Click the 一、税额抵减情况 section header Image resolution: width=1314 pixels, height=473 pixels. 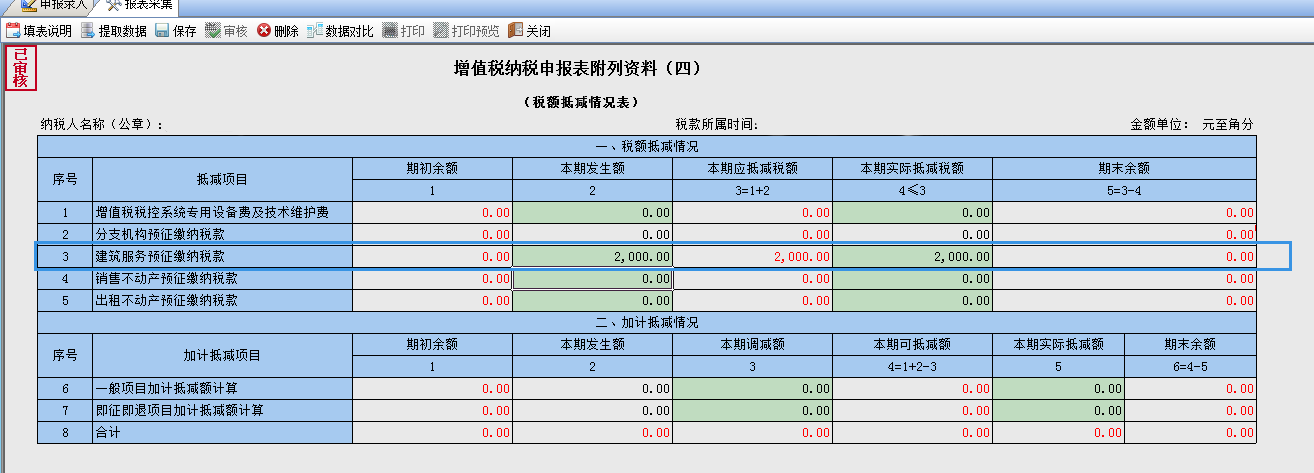tap(646, 146)
